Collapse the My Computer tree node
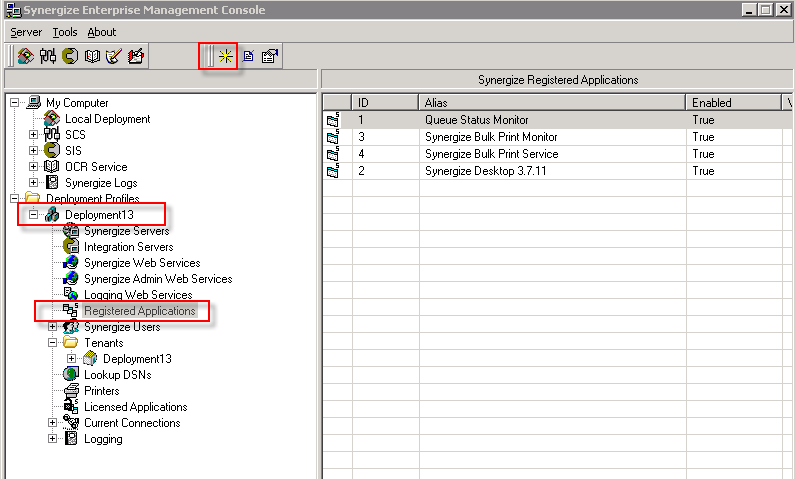796x479 pixels. click(14, 102)
